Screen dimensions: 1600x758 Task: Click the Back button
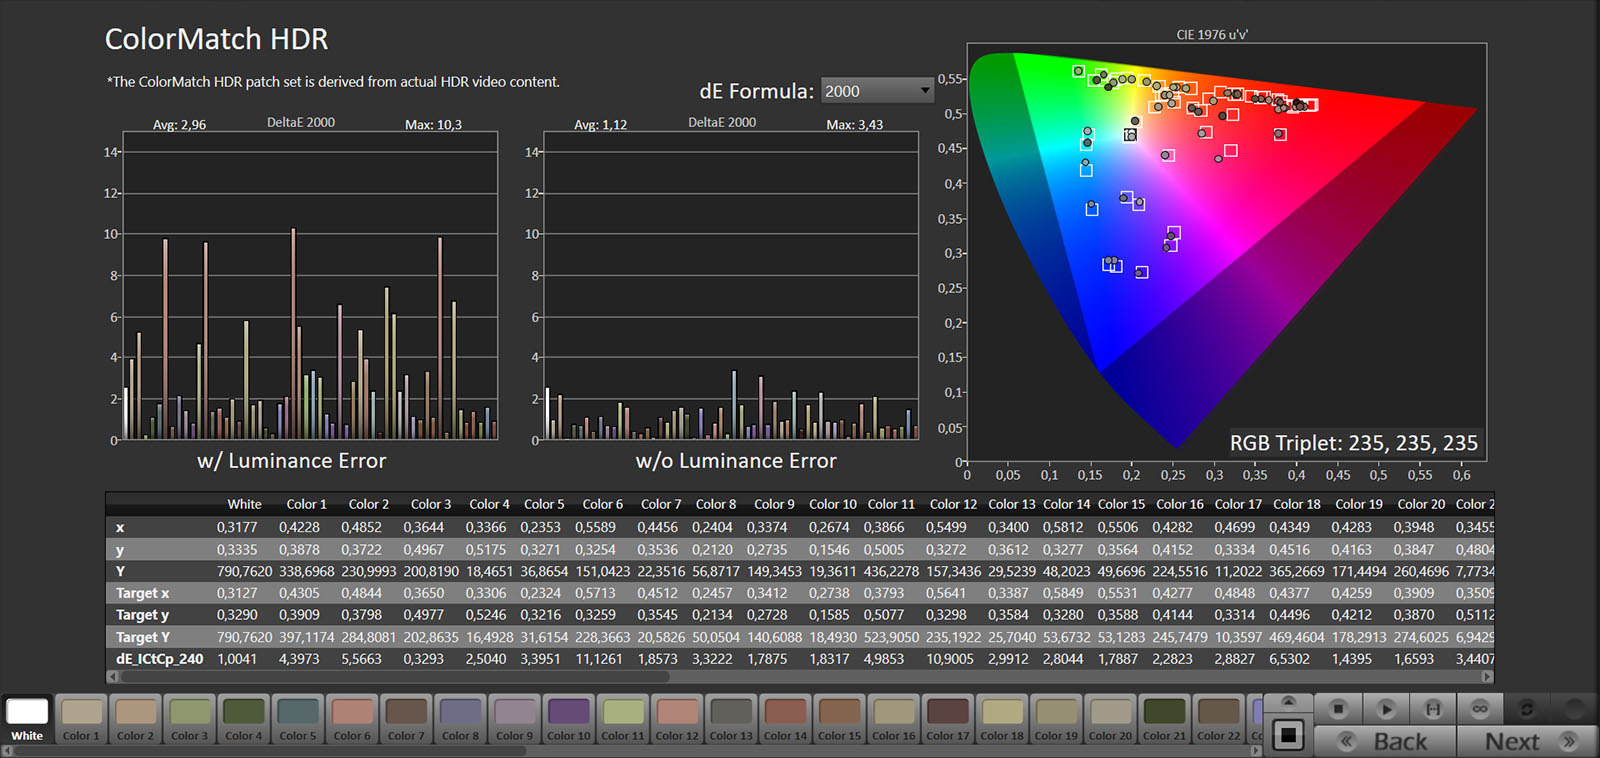pos(1385,741)
